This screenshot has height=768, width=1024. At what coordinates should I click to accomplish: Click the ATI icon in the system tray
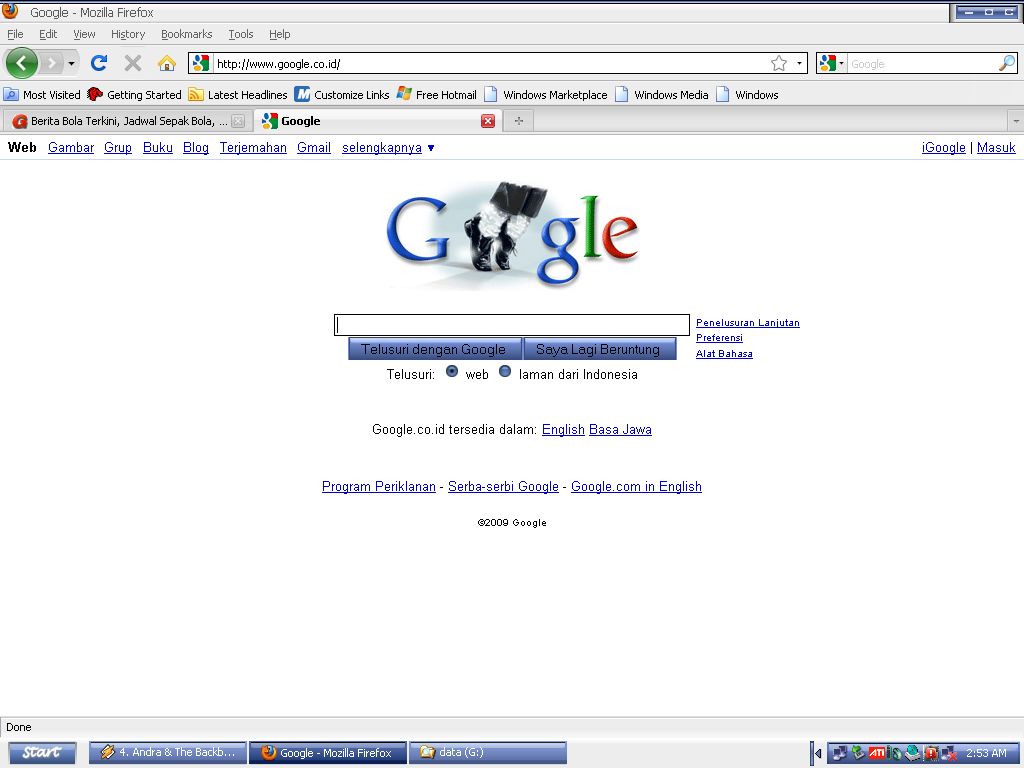[876, 754]
